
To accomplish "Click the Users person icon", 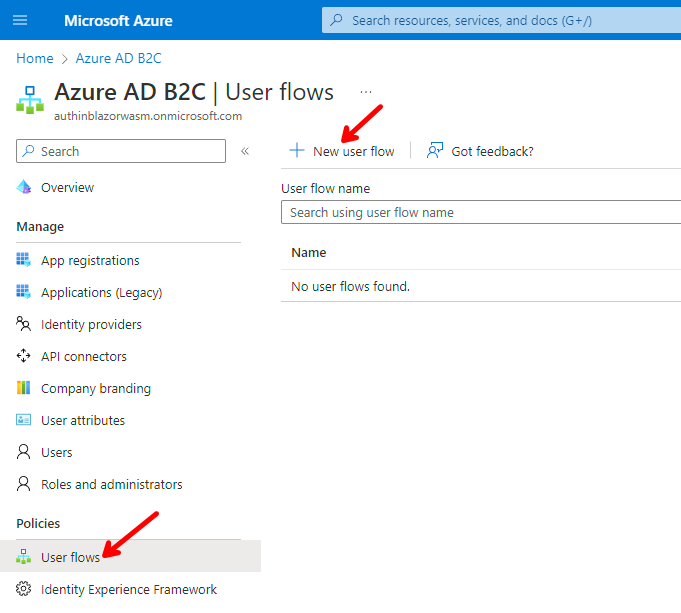I will point(23,452).
